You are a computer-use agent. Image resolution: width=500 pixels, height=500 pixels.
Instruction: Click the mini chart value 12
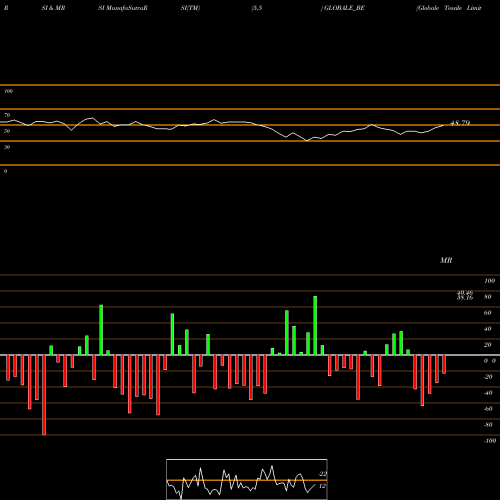coord(322,486)
